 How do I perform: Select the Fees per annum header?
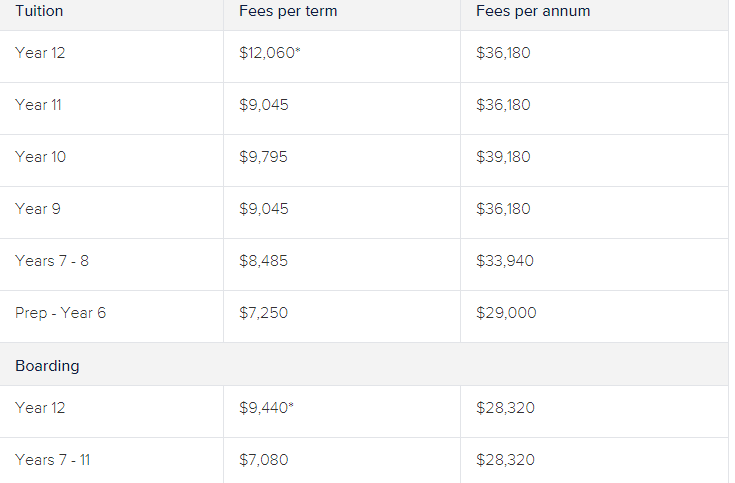(533, 11)
